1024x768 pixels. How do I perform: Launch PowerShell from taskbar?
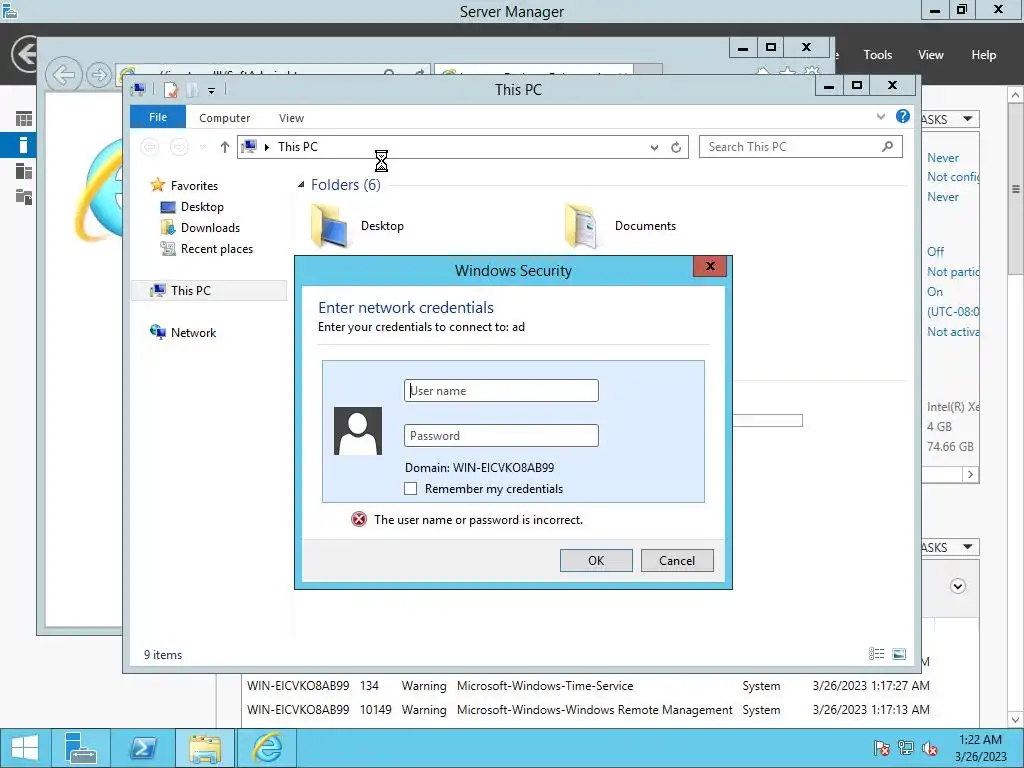[x=142, y=748]
